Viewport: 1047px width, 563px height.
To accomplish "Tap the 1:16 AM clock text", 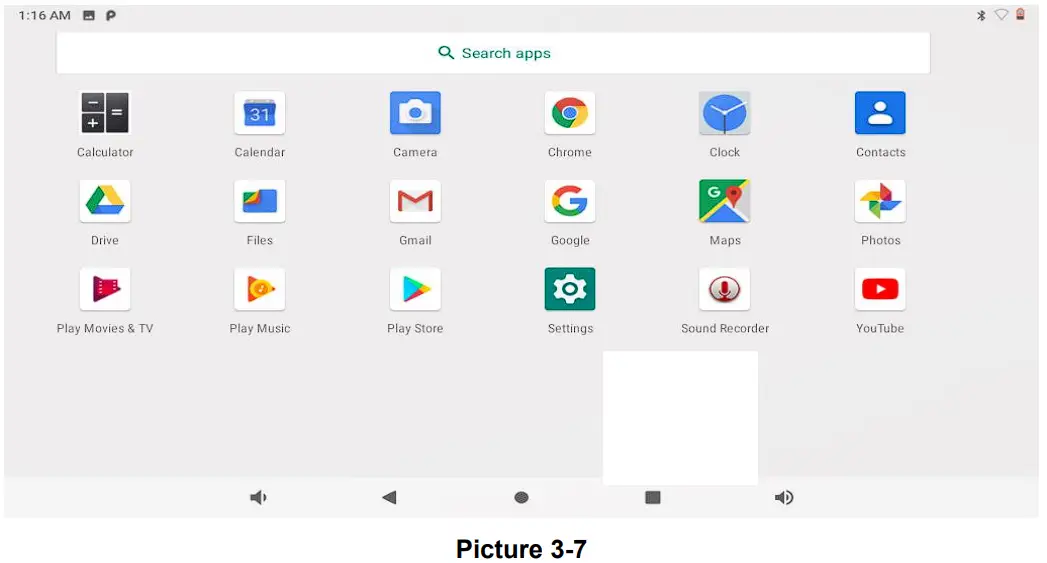I will tap(45, 15).
